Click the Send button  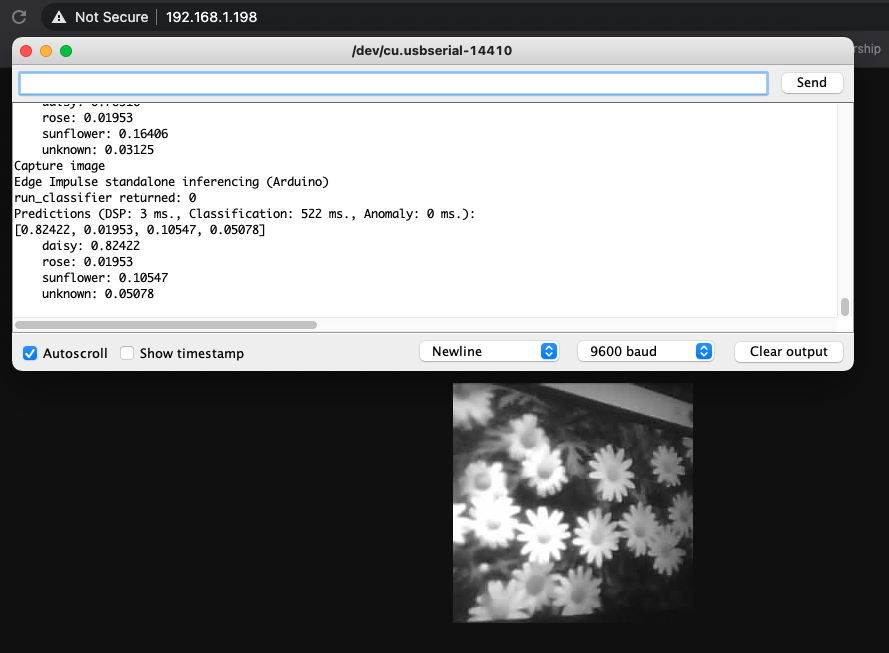click(811, 82)
